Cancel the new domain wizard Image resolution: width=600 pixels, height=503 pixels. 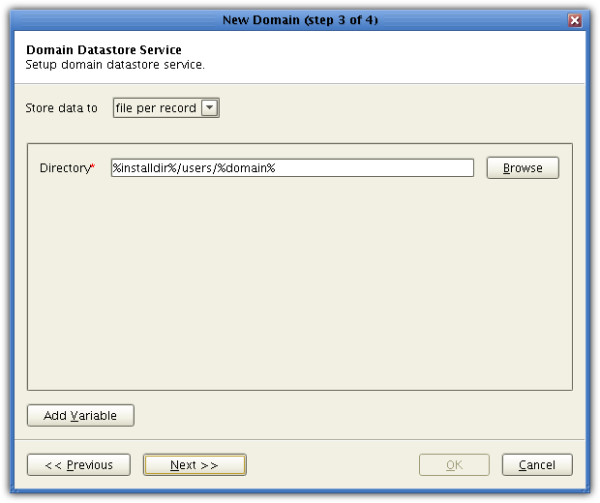pos(537,465)
